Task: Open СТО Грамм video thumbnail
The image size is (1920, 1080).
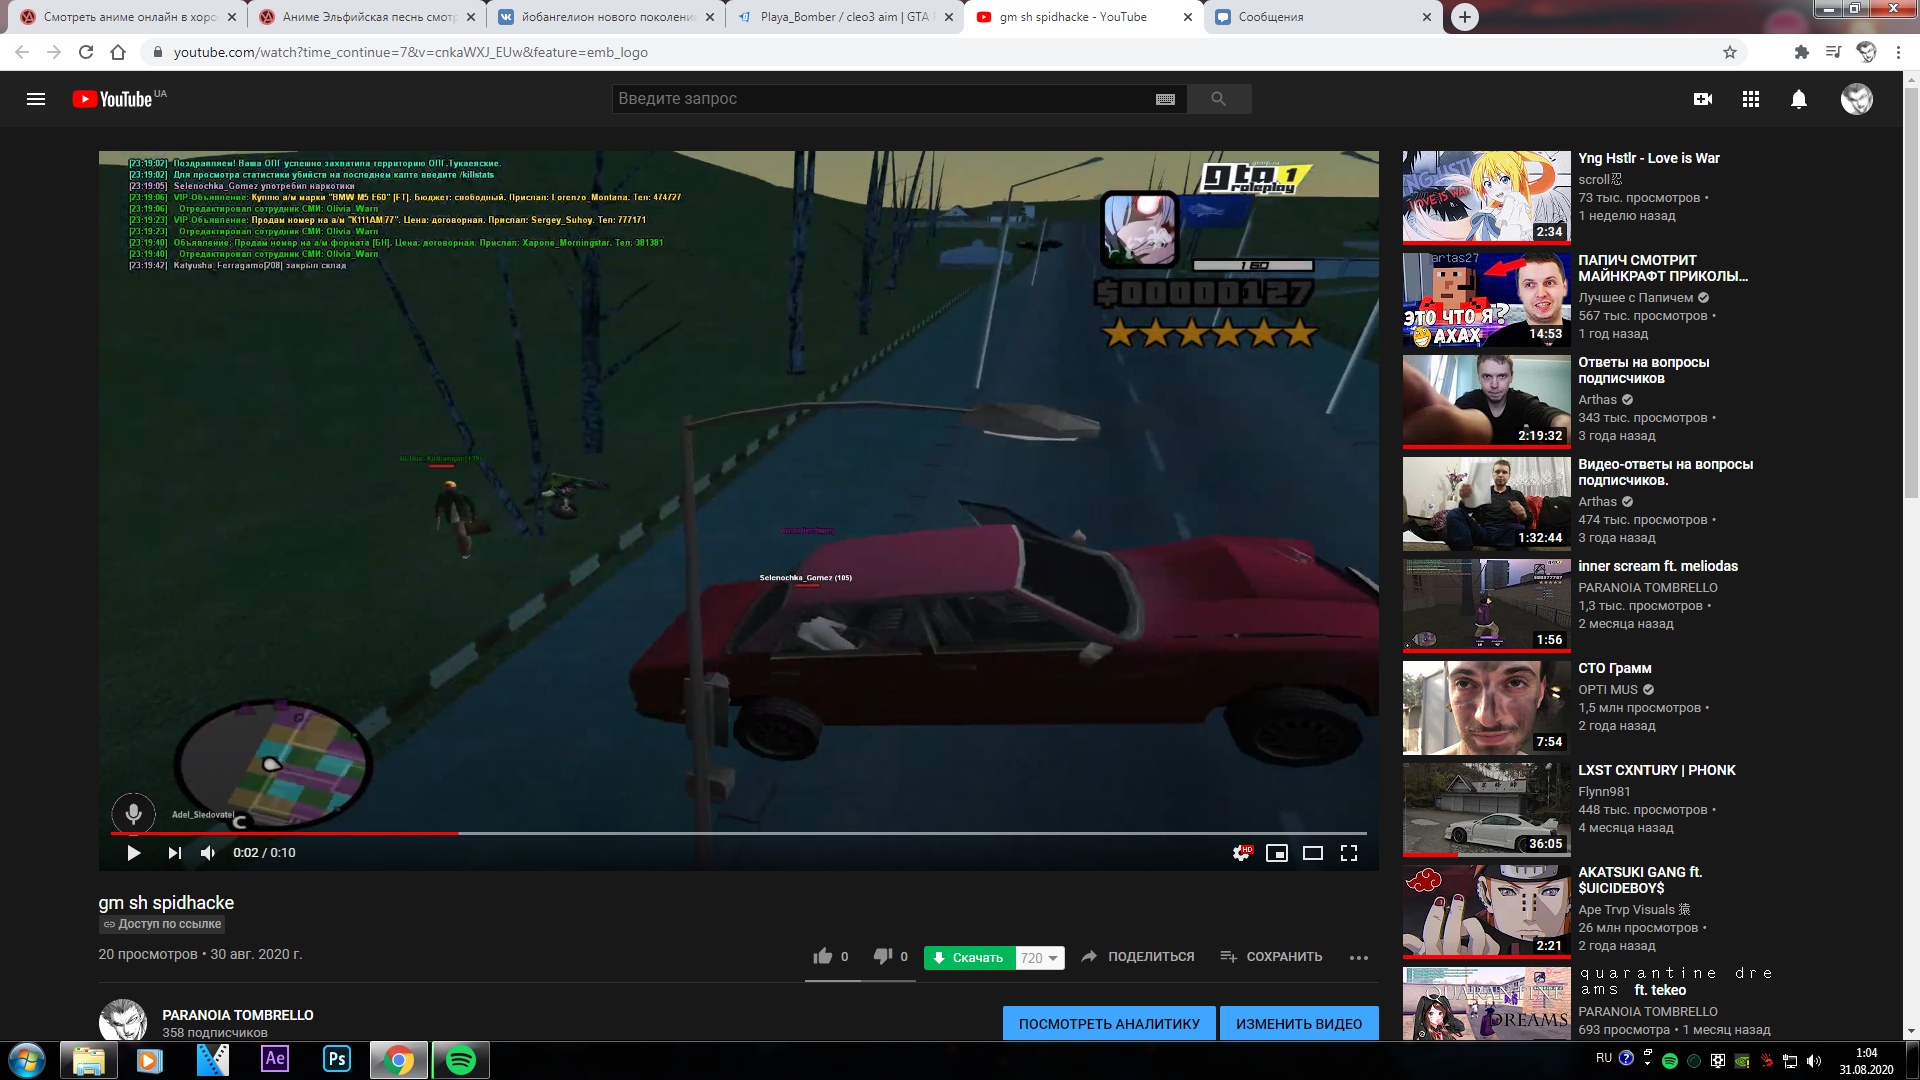Action: (x=1486, y=707)
